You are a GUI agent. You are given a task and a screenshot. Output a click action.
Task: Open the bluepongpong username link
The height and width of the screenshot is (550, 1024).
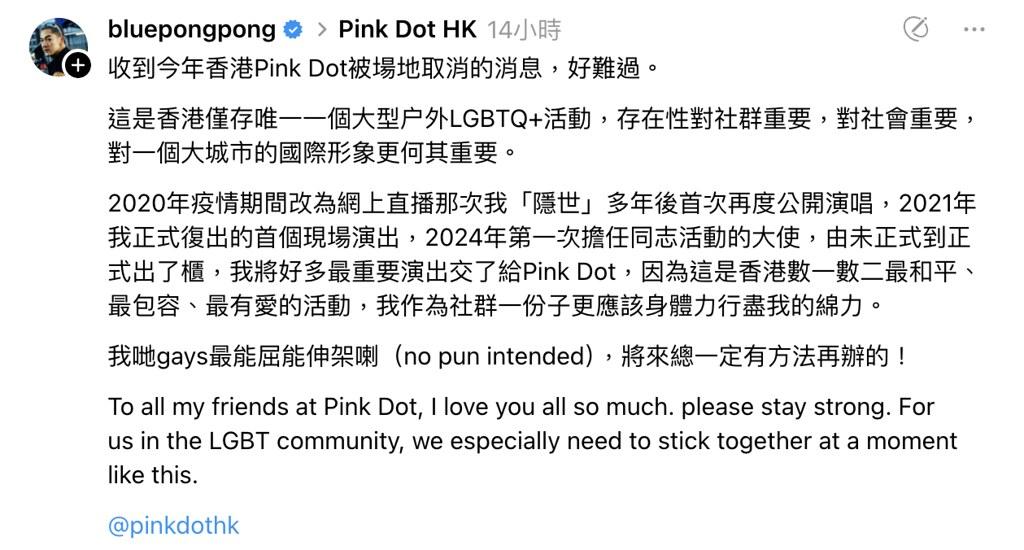point(191,30)
